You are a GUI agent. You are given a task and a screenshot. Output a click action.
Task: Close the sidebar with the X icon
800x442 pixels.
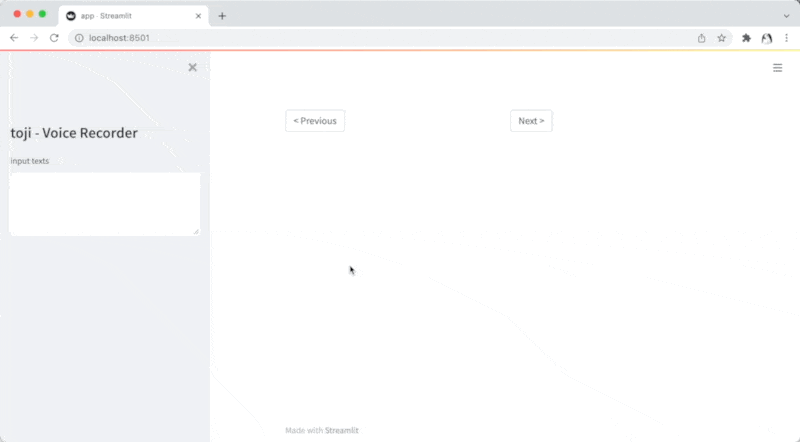[x=192, y=67]
